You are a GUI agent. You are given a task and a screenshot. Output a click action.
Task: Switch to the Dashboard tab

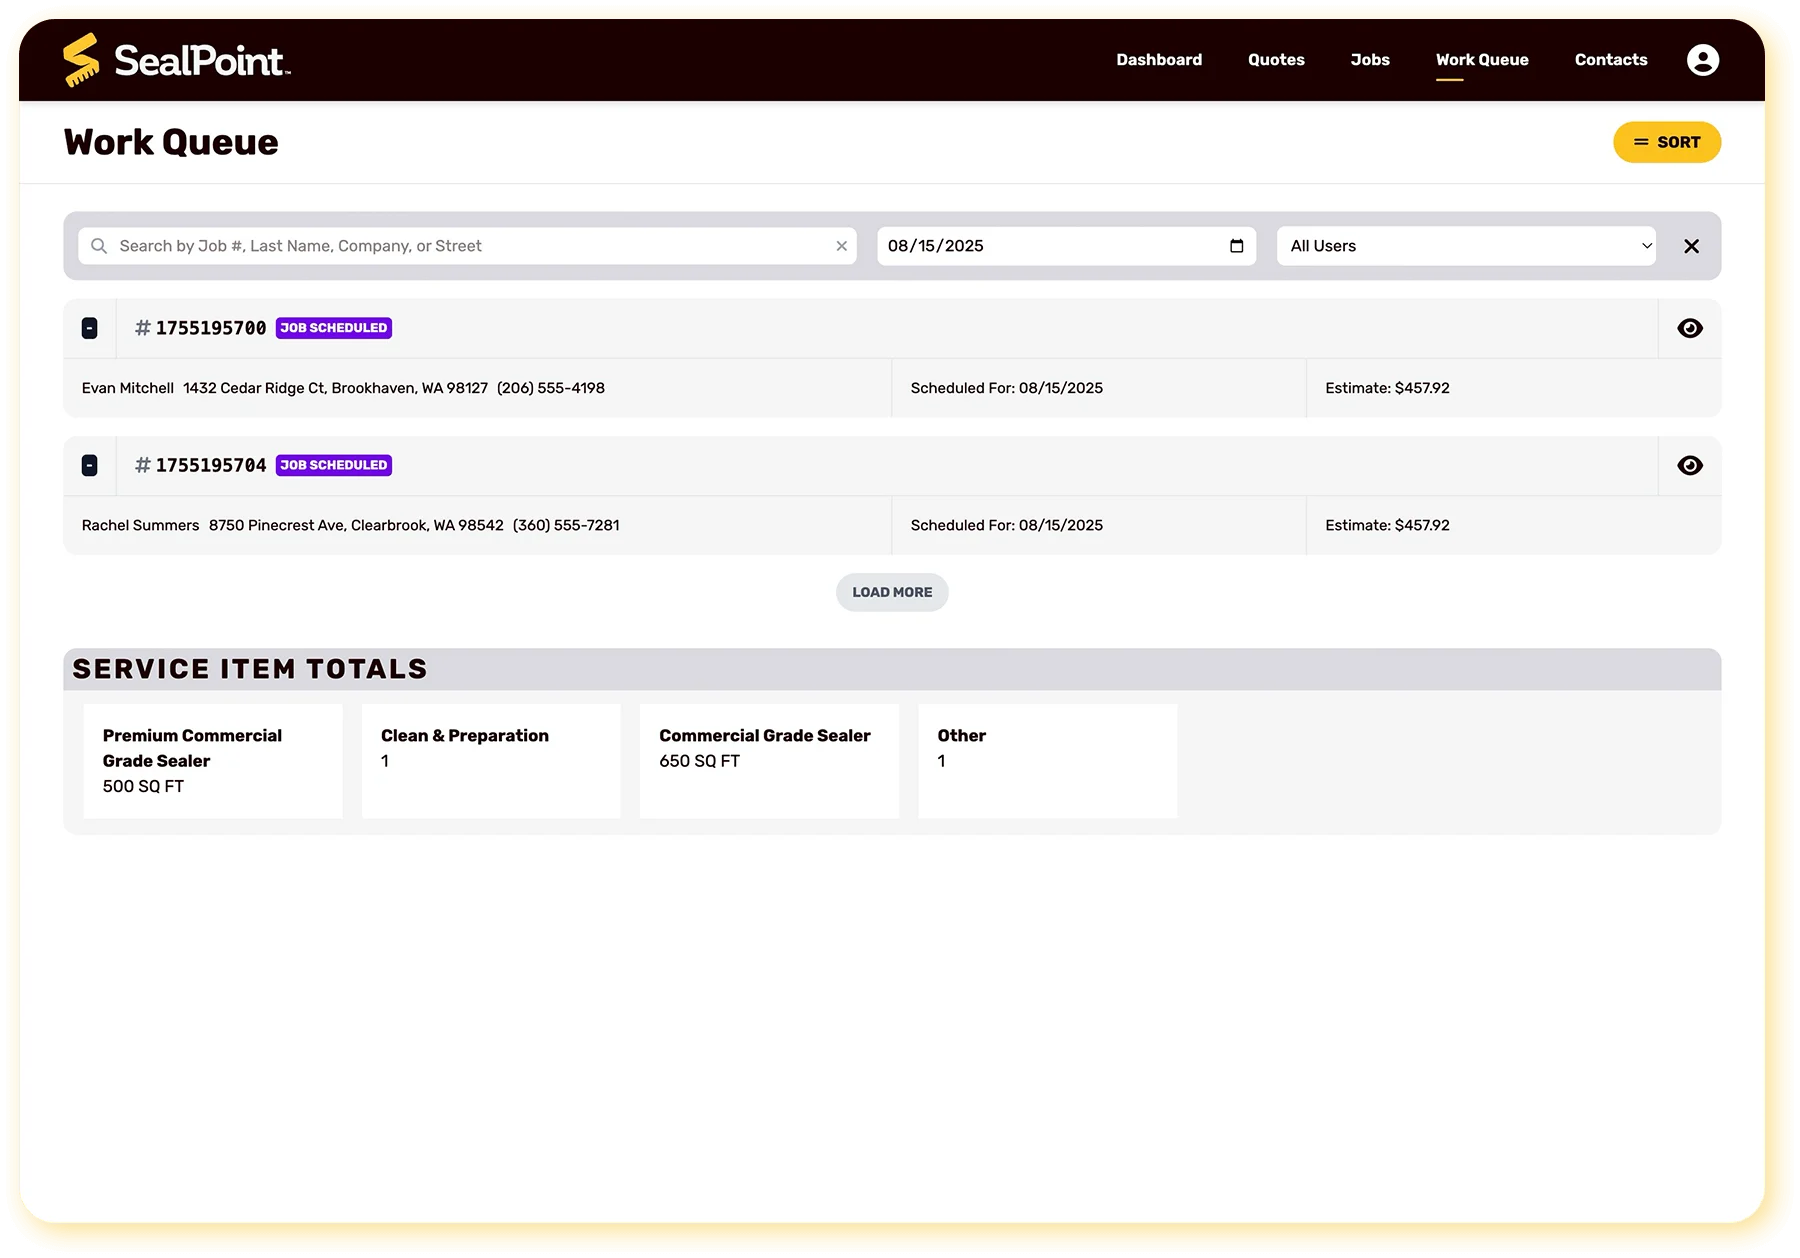pyautogui.click(x=1159, y=59)
